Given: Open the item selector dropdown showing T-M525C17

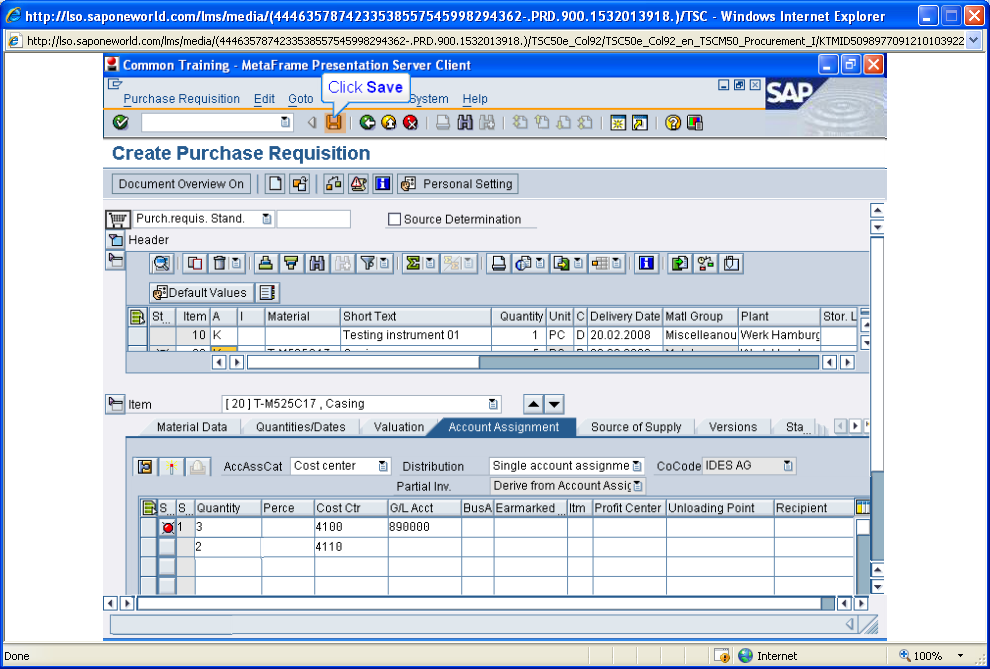Looking at the screenshot, I should tap(492, 404).
